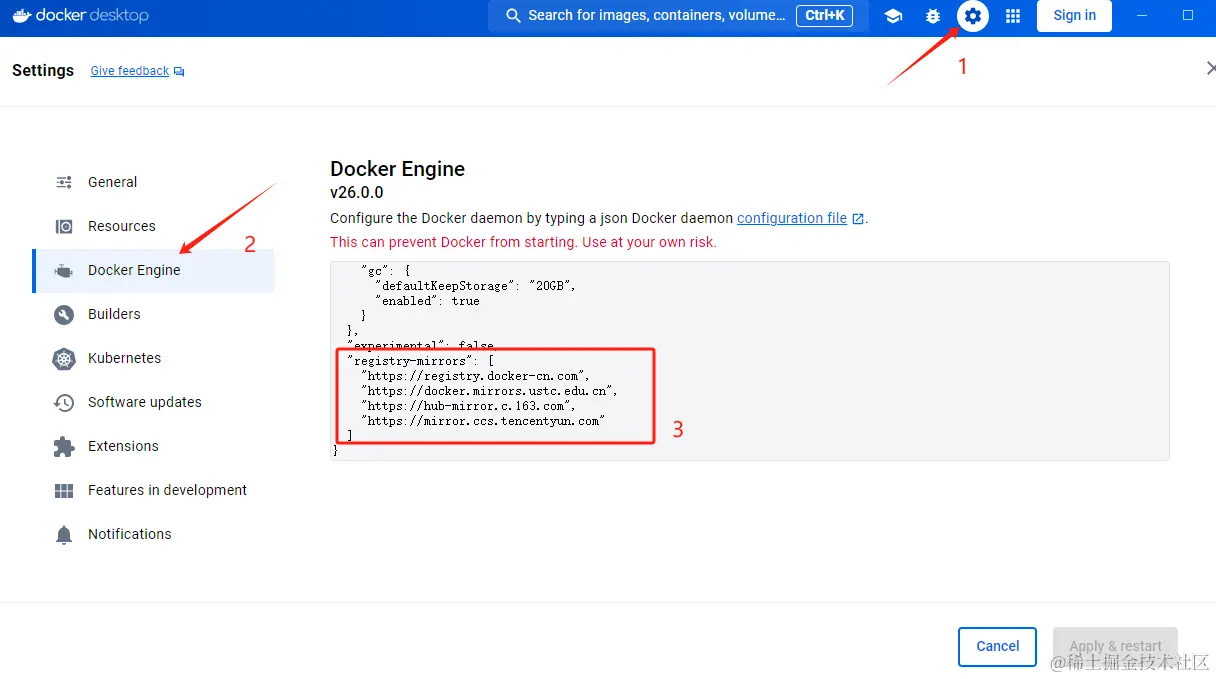Open the Notifications settings section
1216x679 pixels.
tap(153, 534)
